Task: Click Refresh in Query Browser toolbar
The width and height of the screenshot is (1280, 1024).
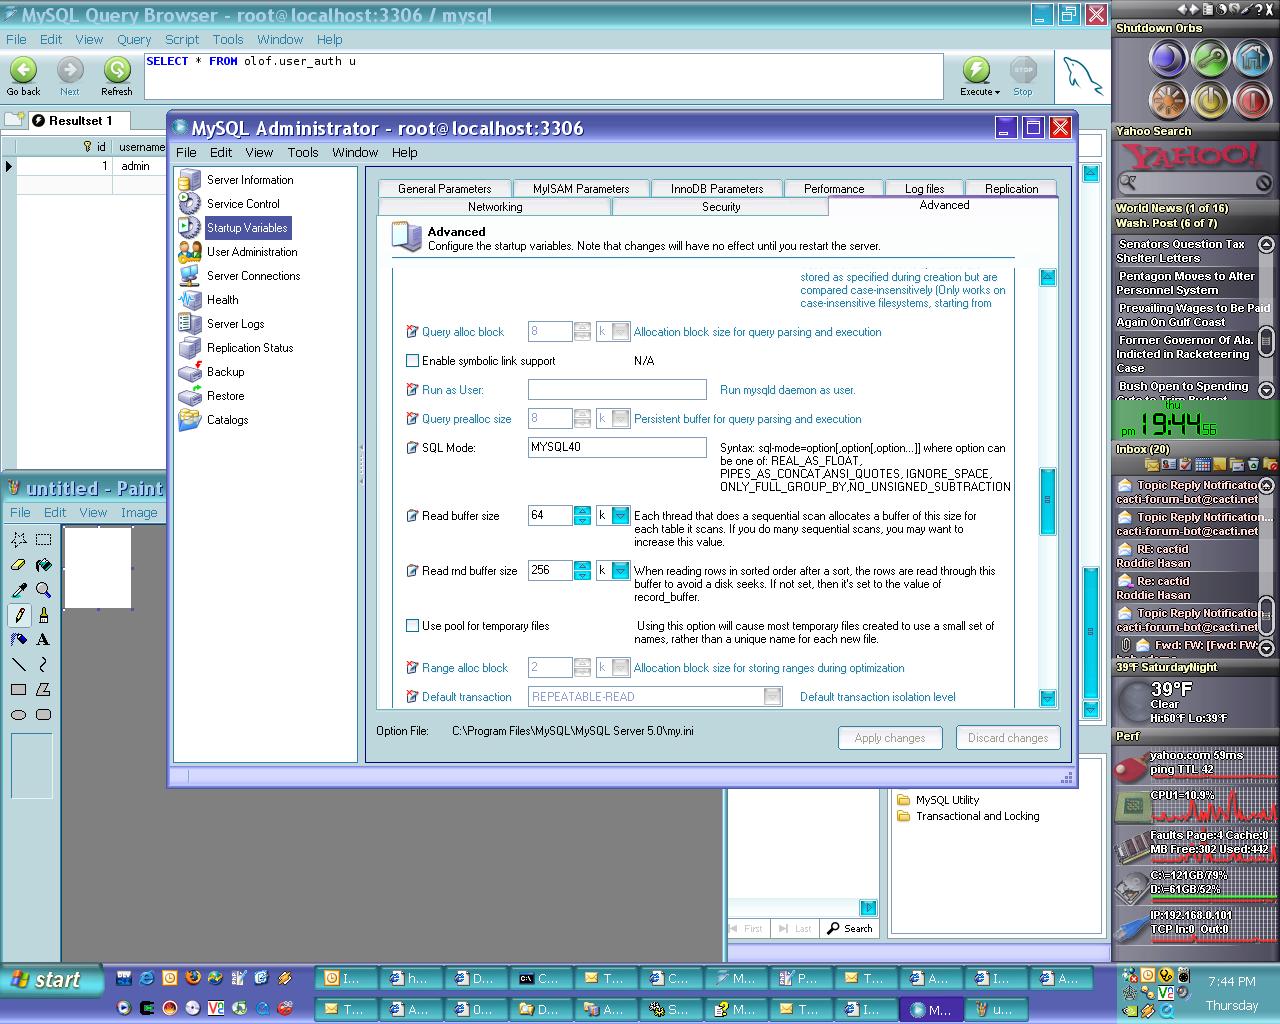Action: coord(117,76)
